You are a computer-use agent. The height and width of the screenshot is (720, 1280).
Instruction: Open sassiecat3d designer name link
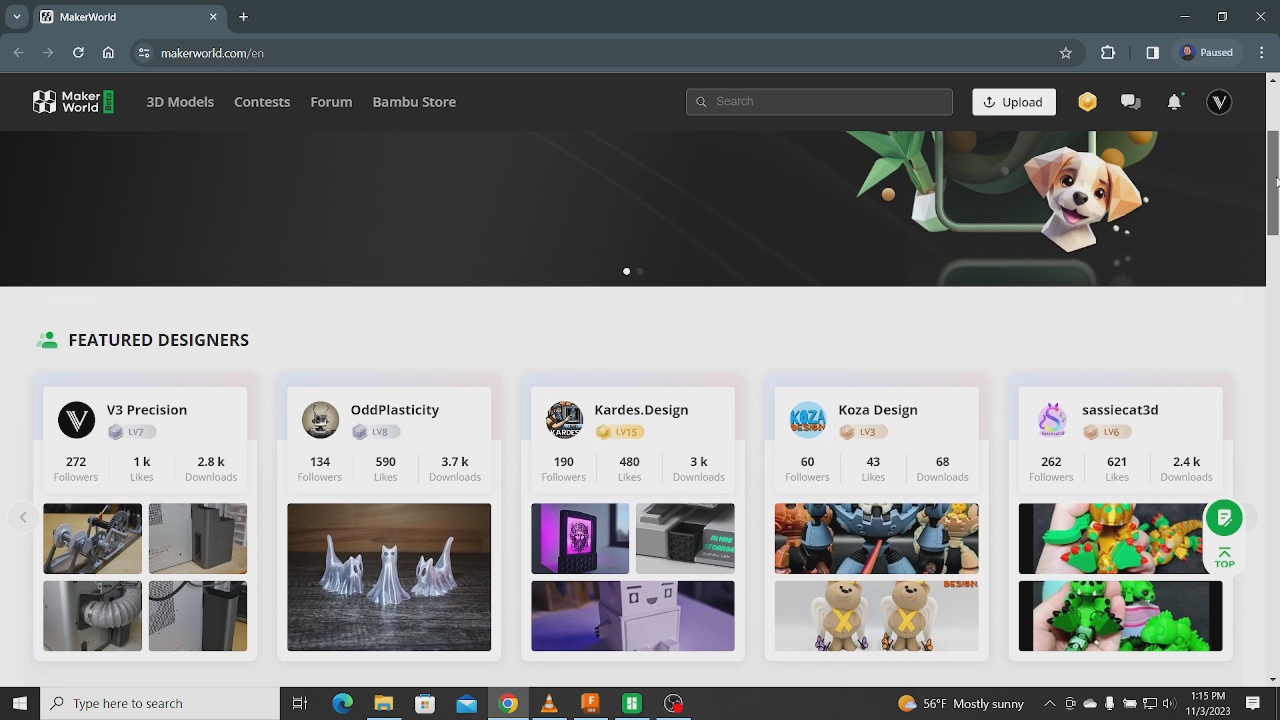tap(1120, 410)
